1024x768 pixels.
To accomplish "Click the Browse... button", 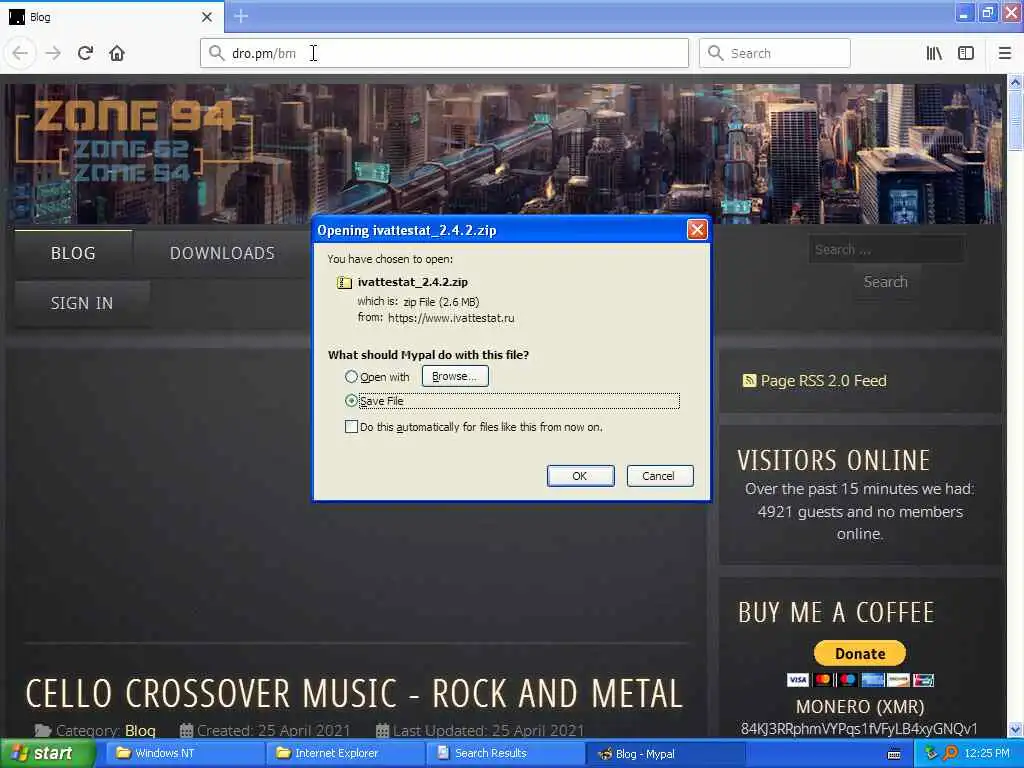I will [x=455, y=376].
